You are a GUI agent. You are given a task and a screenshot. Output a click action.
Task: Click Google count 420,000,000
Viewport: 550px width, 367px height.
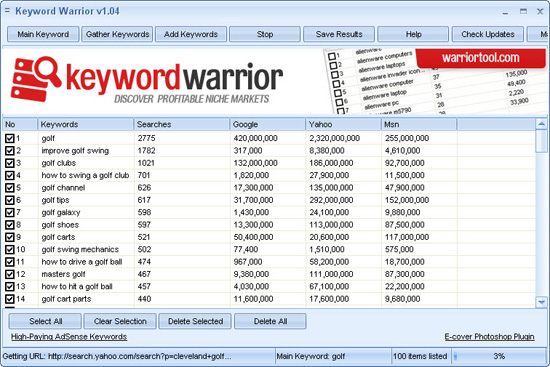click(255, 138)
